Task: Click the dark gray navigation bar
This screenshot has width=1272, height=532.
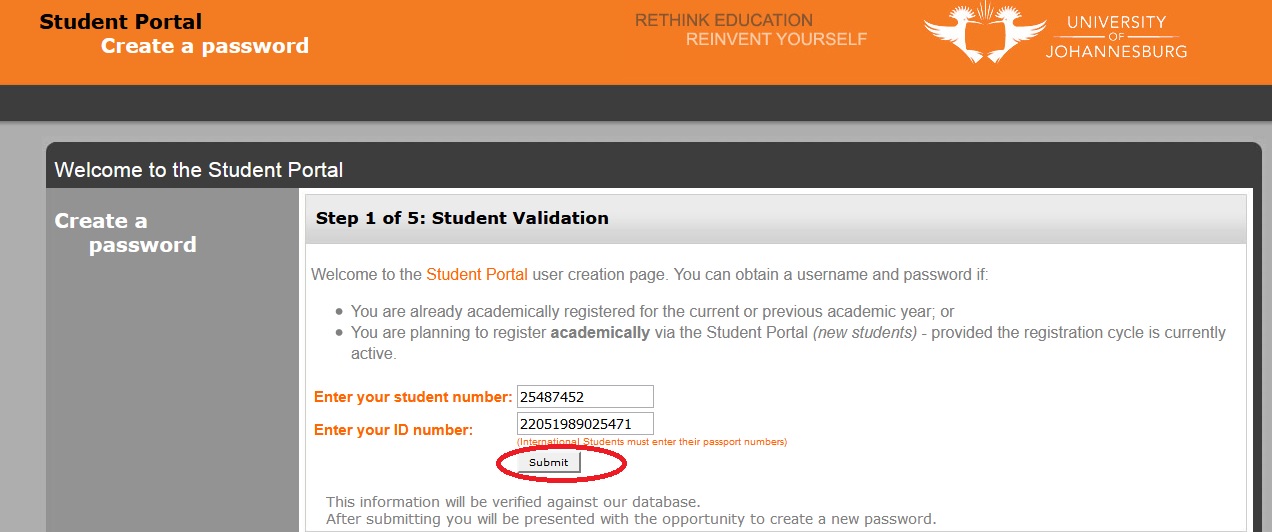Action: pyautogui.click(x=636, y=103)
